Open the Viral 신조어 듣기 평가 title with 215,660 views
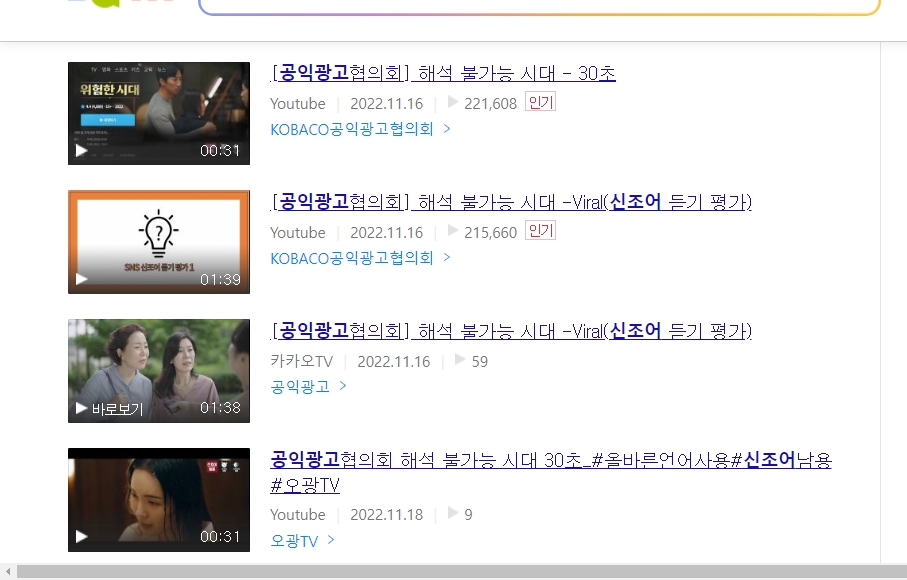Image resolution: width=907 pixels, height=580 pixels. [511, 202]
